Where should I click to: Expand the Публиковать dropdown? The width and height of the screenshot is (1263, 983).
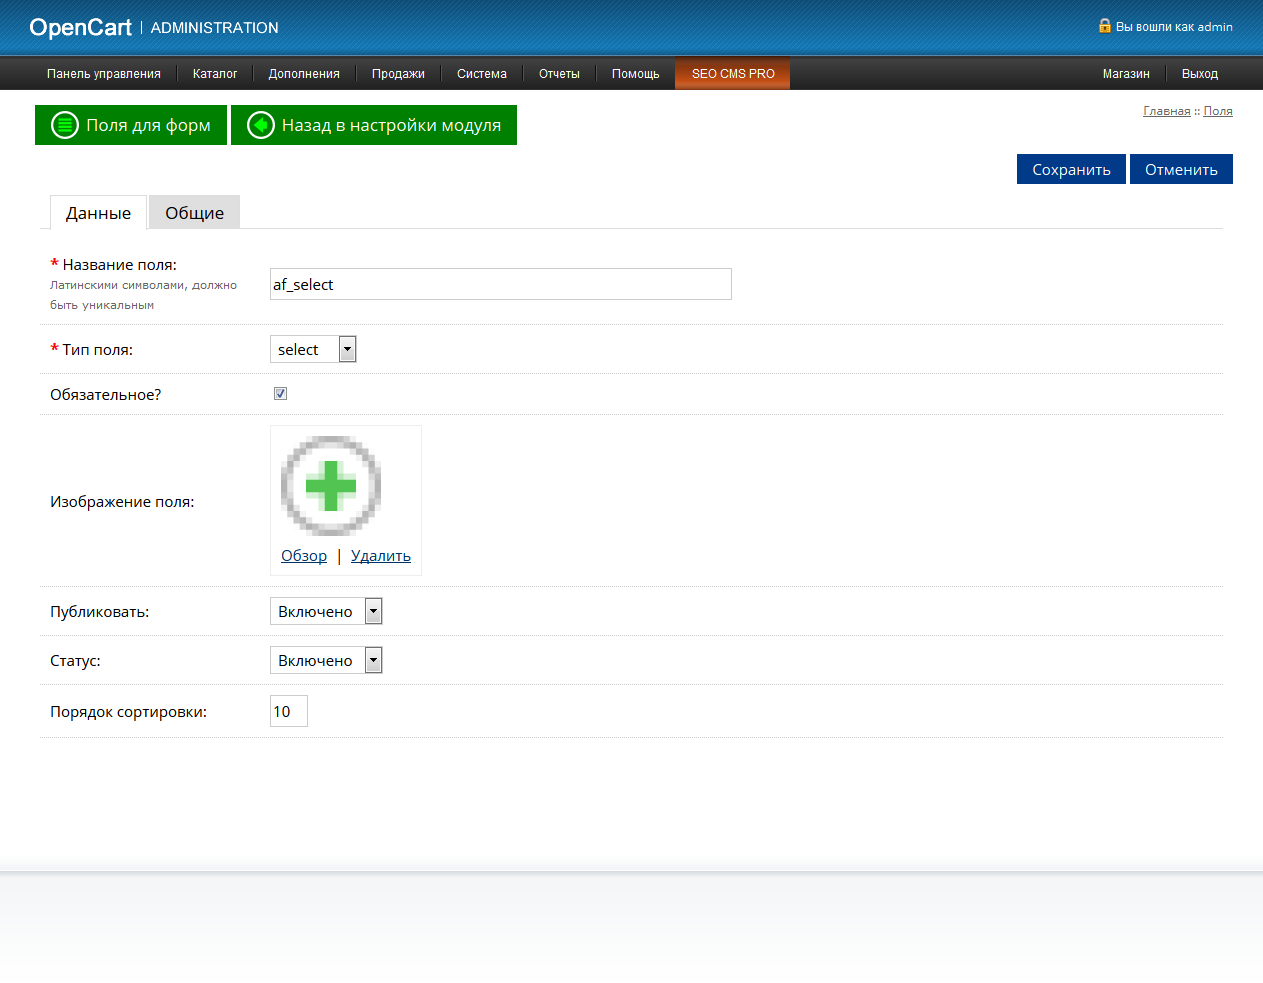pos(326,611)
